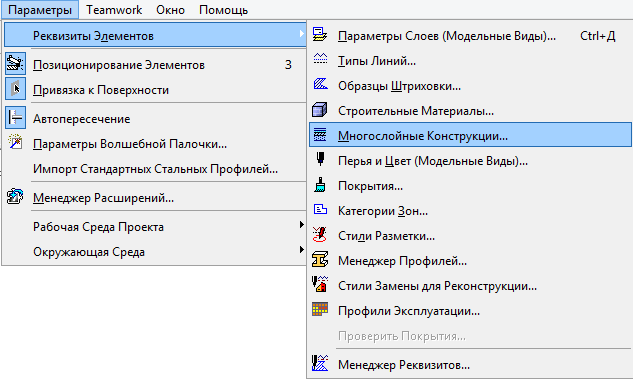Open Многослойные Конструкции entry
Image resolution: width=636 pixels, height=383 pixels.
pos(470,135)
